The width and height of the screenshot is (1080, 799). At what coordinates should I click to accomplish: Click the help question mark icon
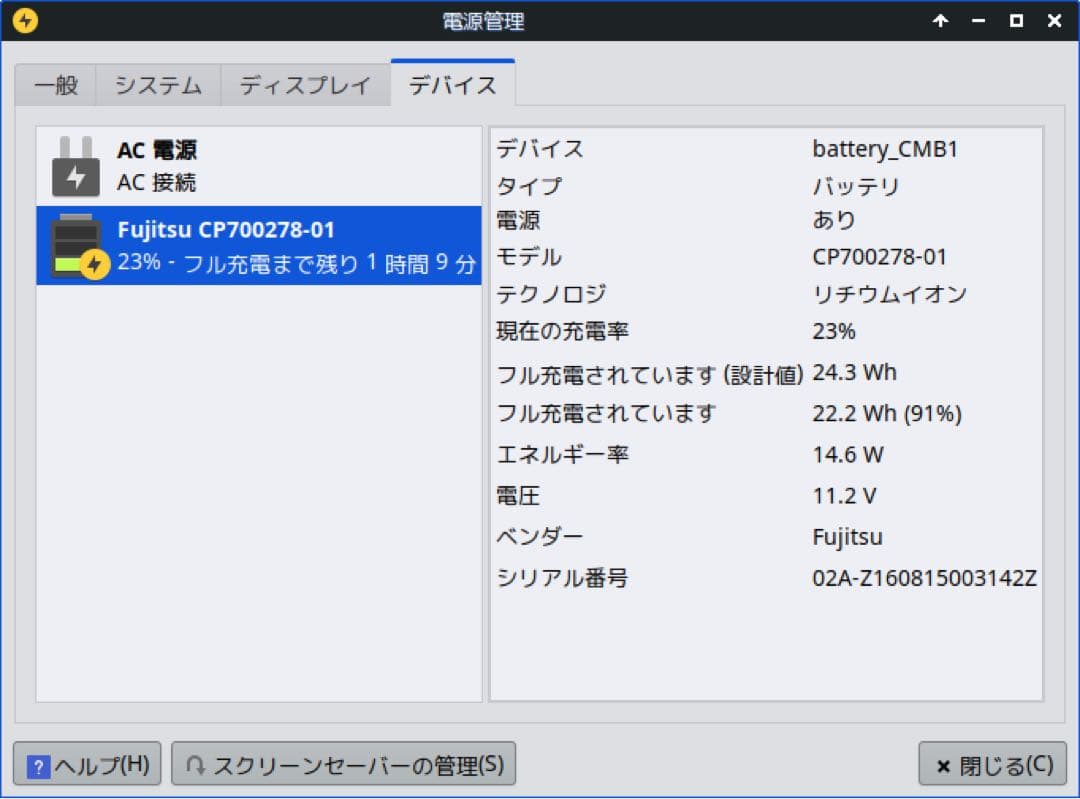[37, 763]
